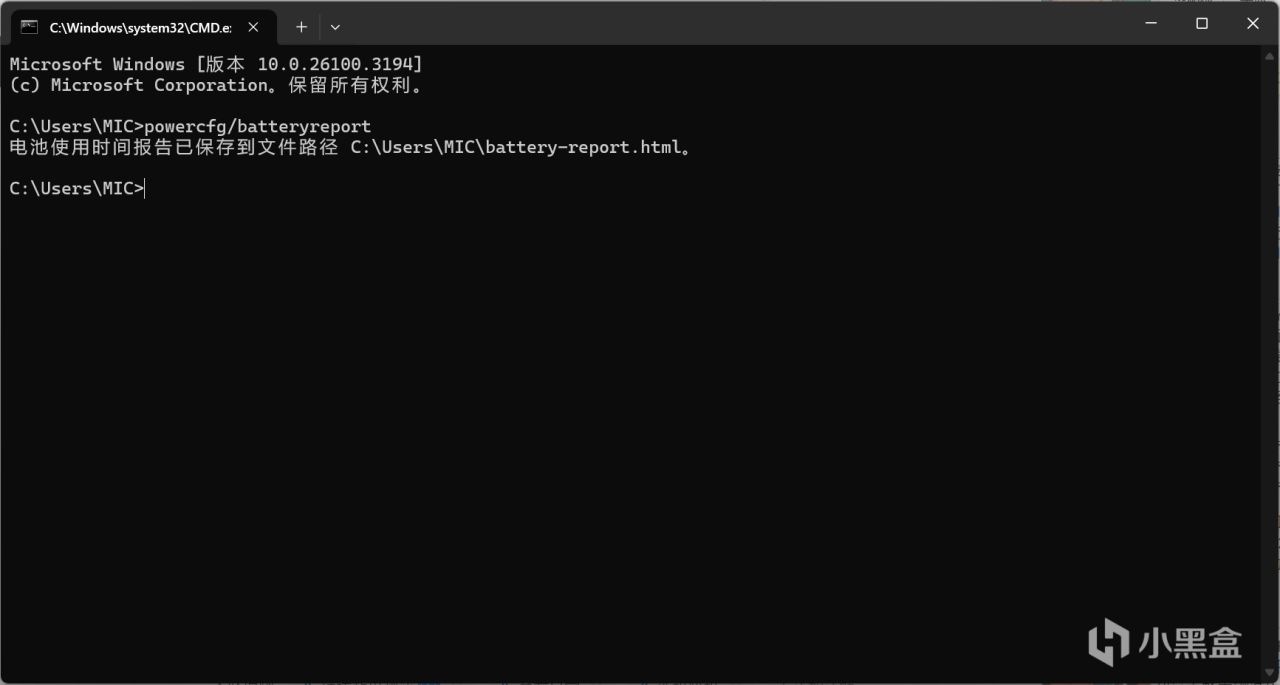Maximize the terminal window

click(1202, 23)
